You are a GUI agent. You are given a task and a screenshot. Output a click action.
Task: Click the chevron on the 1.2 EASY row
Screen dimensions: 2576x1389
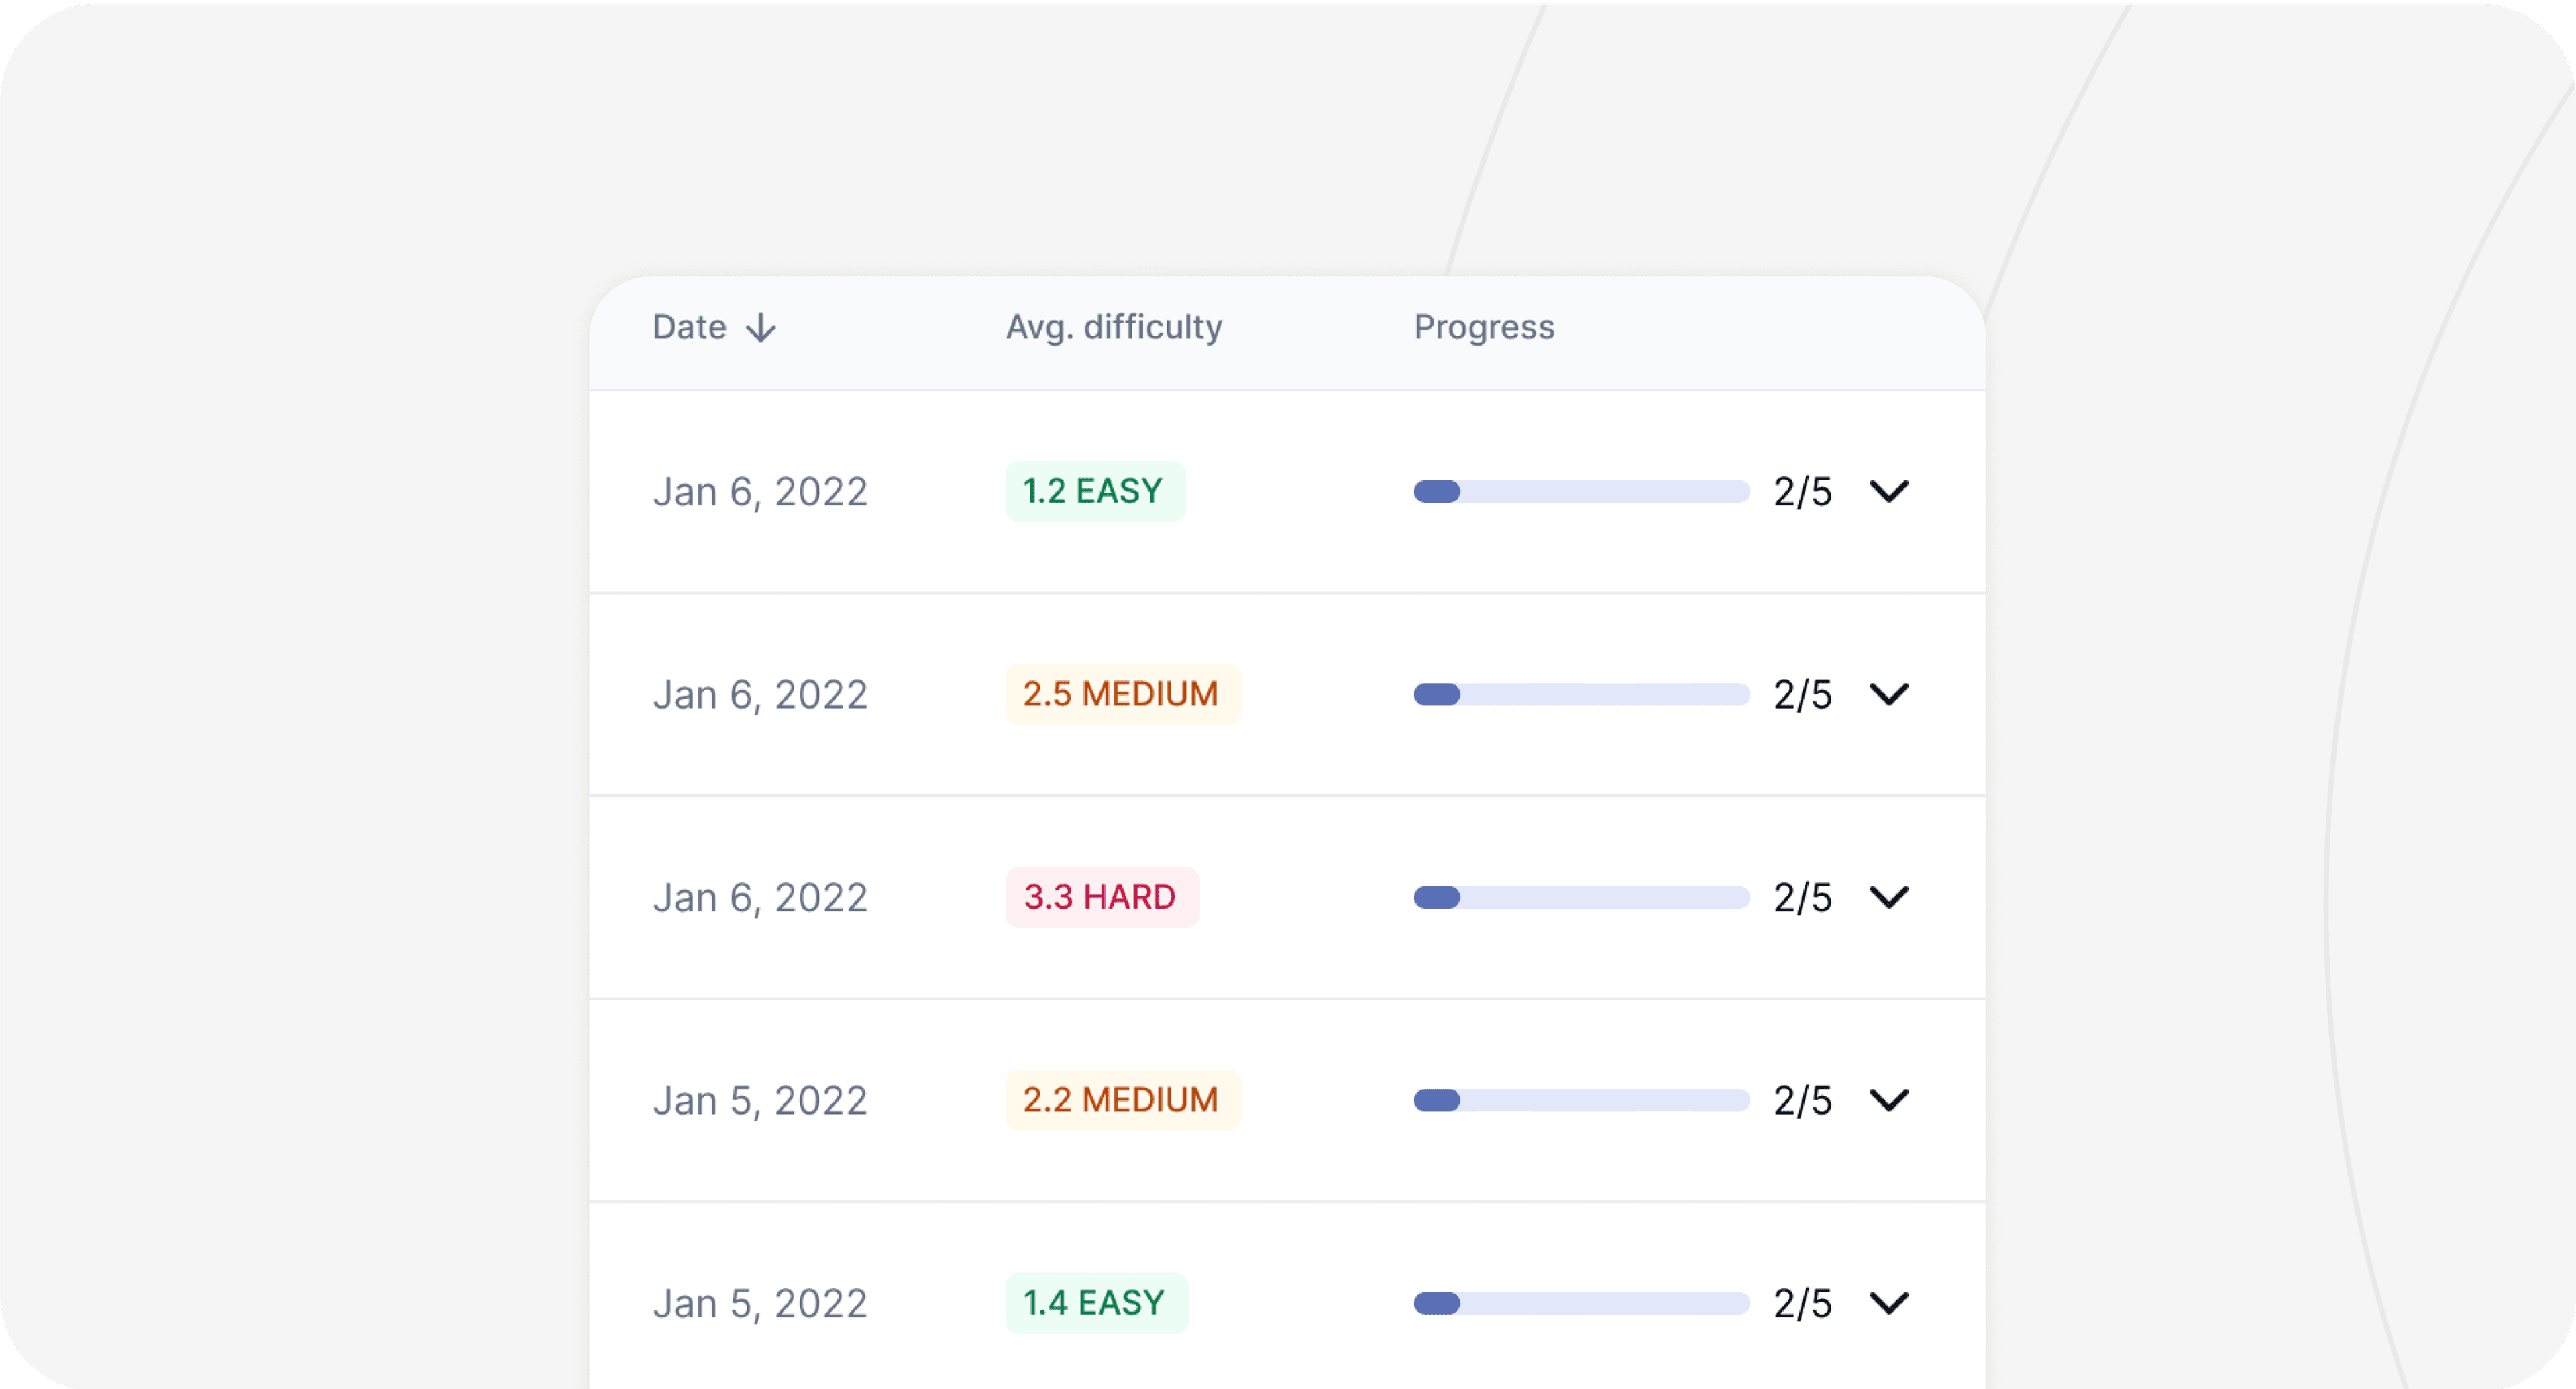pos(1890,491)
